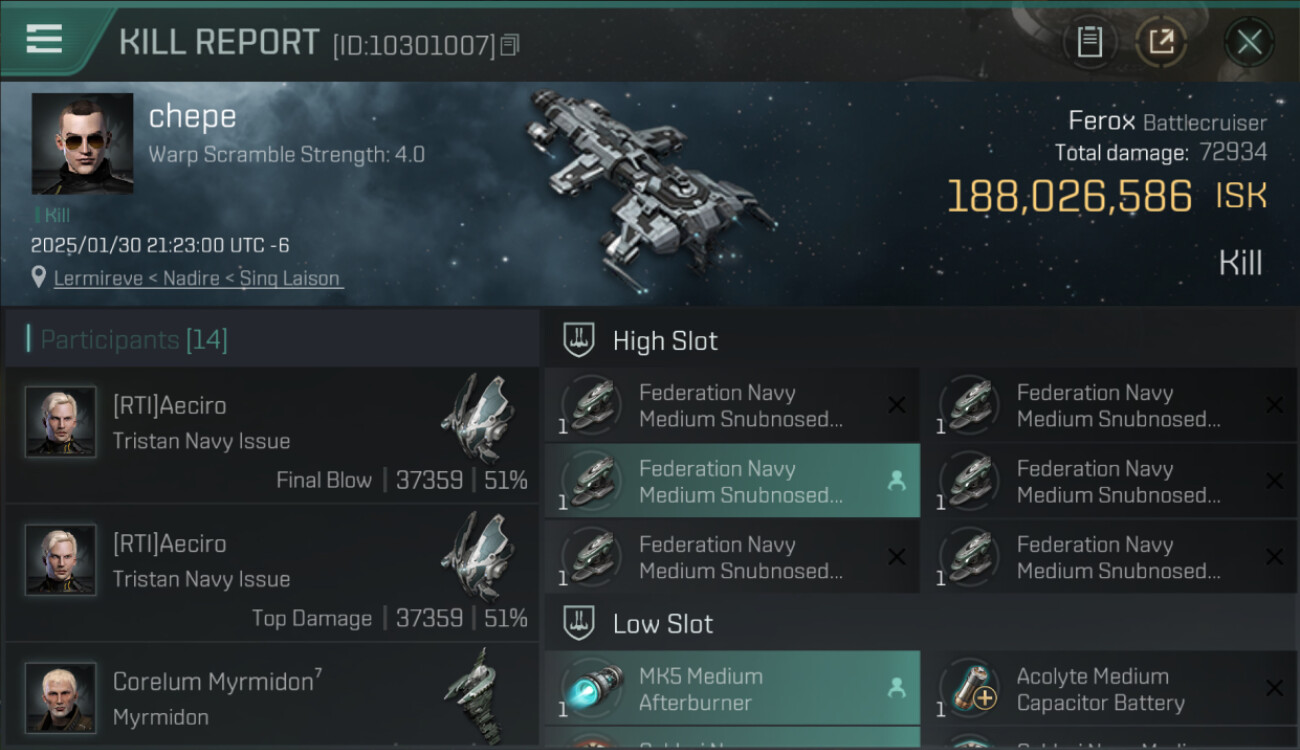Open Aeciro's portrait in the Final Blow row
The height and width of the screenshot is (750, 1300).
pyautogui.click(x=61, y=422)
